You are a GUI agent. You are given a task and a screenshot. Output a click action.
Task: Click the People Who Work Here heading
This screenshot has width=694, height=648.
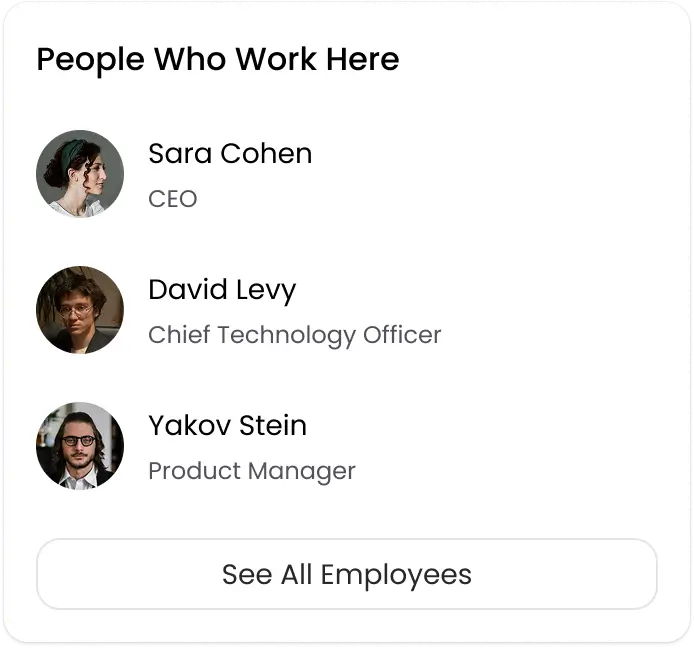[218, 60]
